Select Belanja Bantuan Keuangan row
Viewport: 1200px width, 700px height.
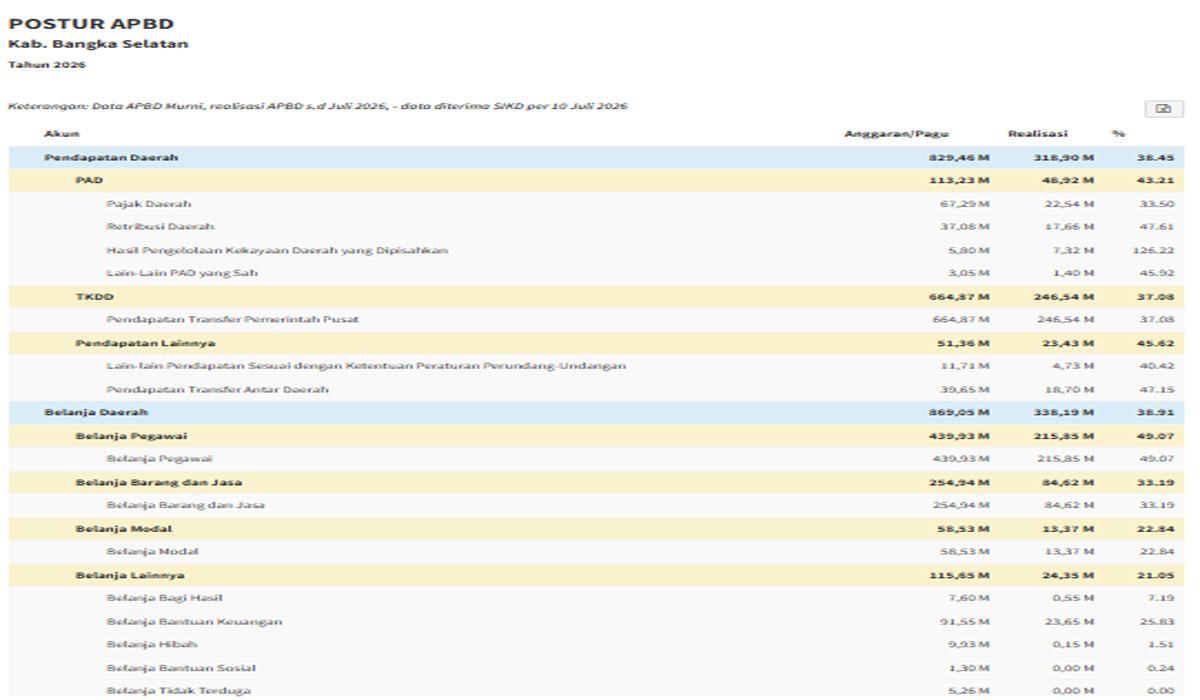point(596,622)
